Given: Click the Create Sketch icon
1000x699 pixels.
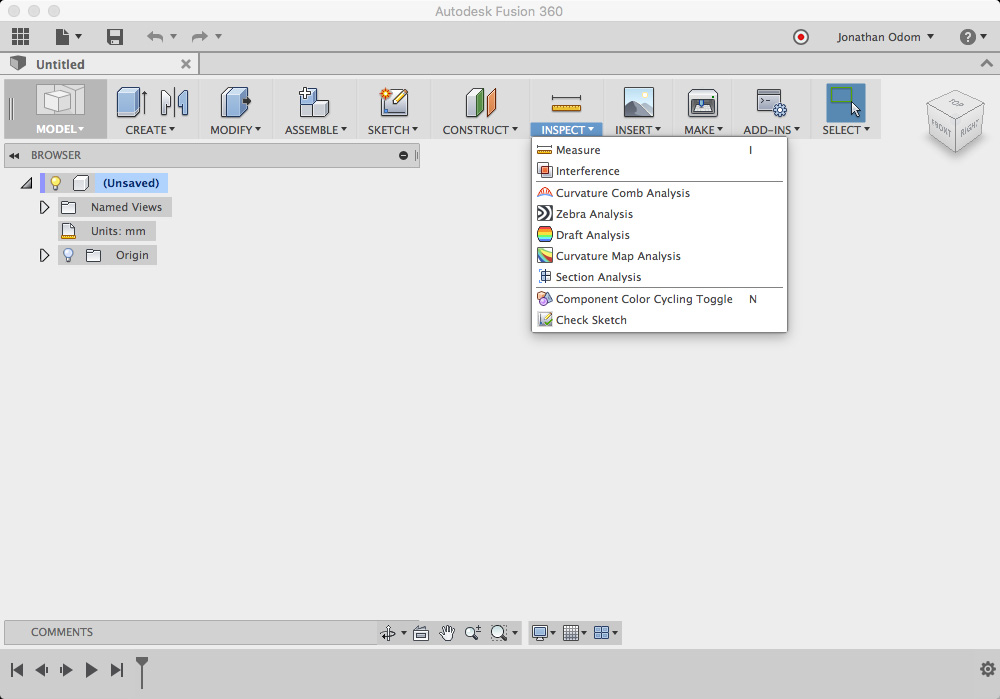Looking at the screenshot, I should point(393,102).
